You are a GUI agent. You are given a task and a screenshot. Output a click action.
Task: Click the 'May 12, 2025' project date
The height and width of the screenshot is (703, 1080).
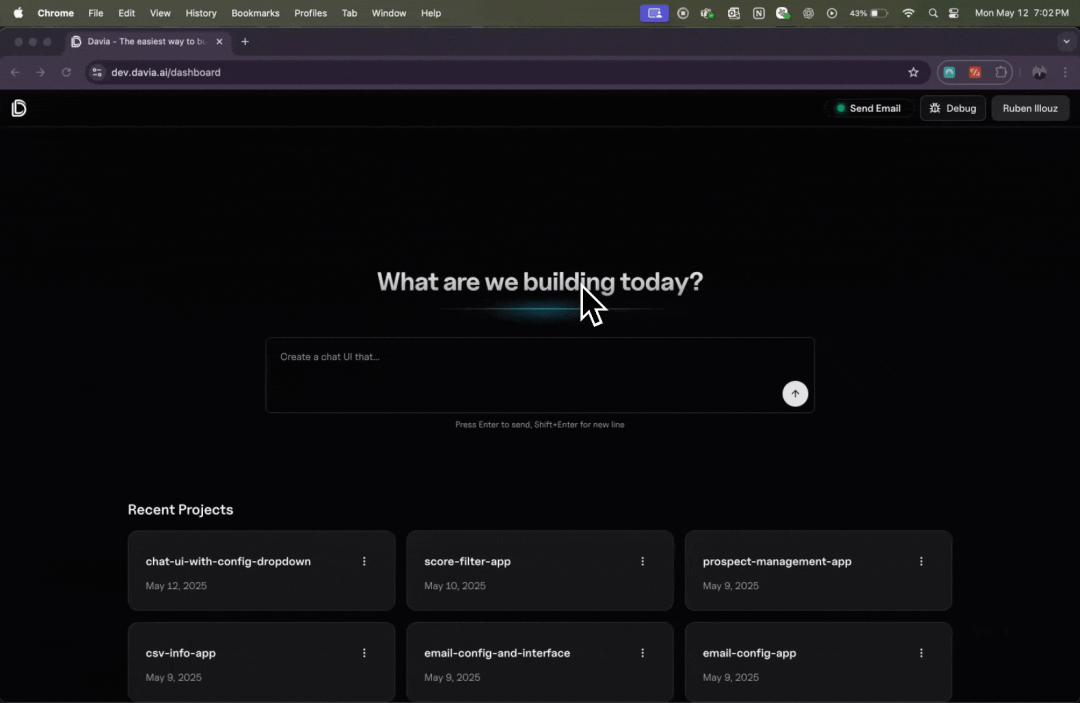pyautogui.click(x=176, y=585)
